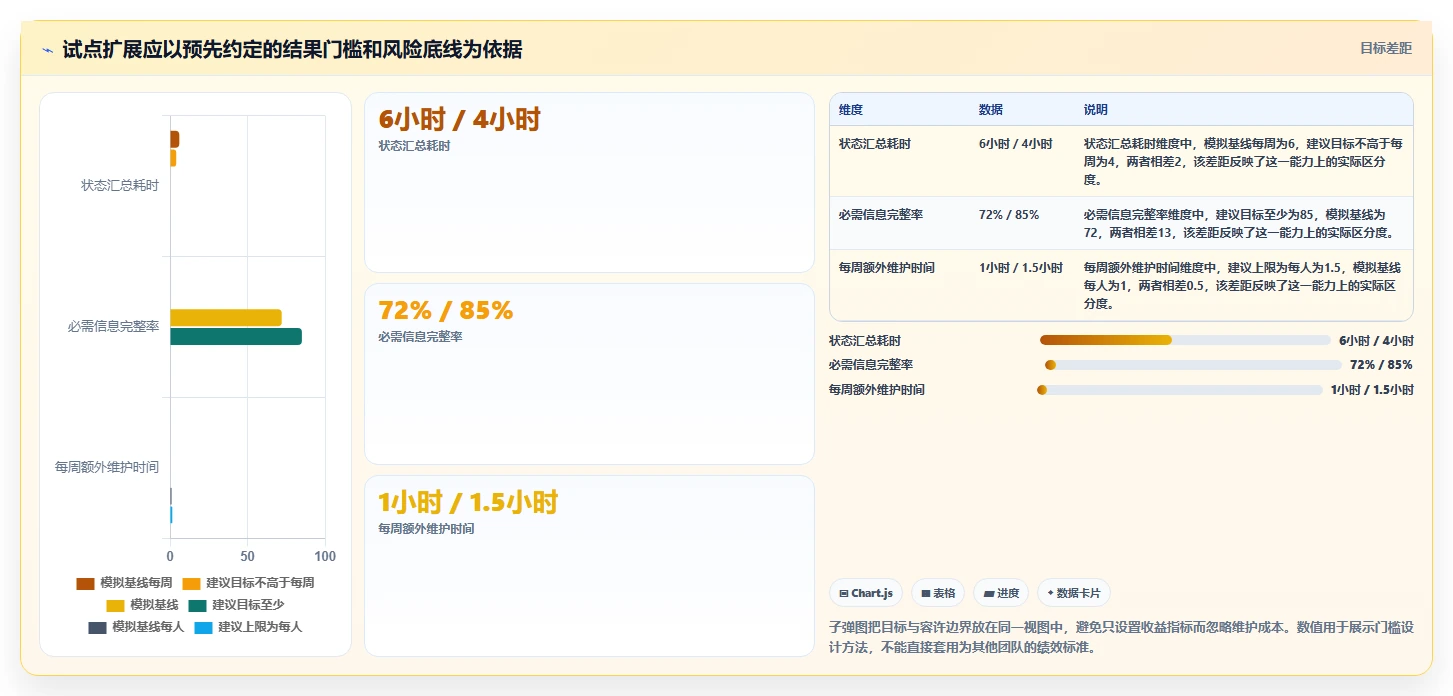Image resolution: width=1453 pixels, height=696 pixels.
Task: Click the yellow 模拟基线 bar in chart
Action: [226, 317]
